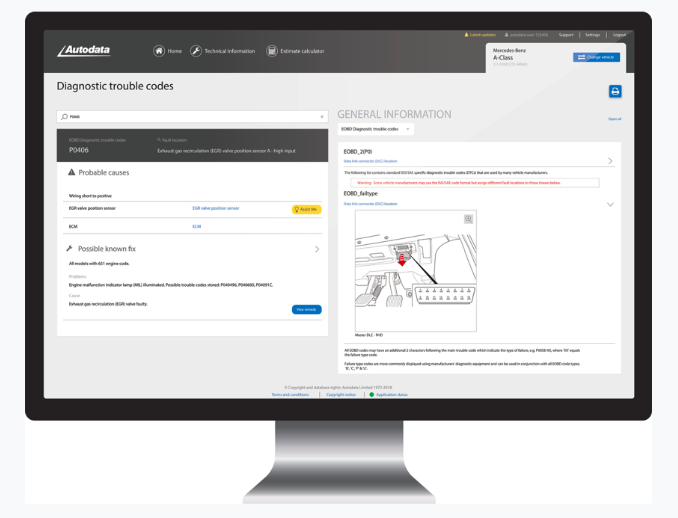The height and width of the screenshot is (518, 678).
Task: Click the Probable causes warning icon
Action: coord(72,172)
